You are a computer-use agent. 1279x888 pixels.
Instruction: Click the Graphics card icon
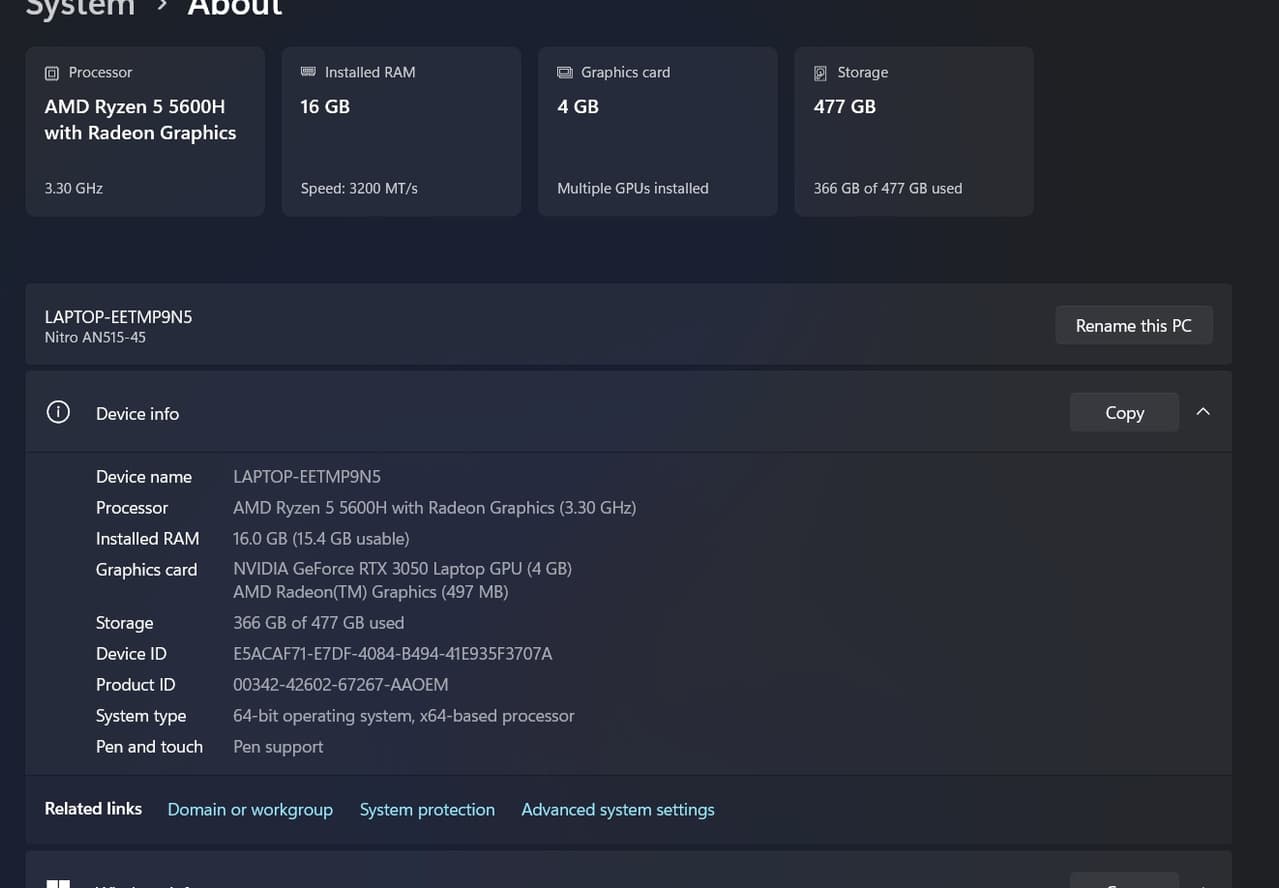565,73
